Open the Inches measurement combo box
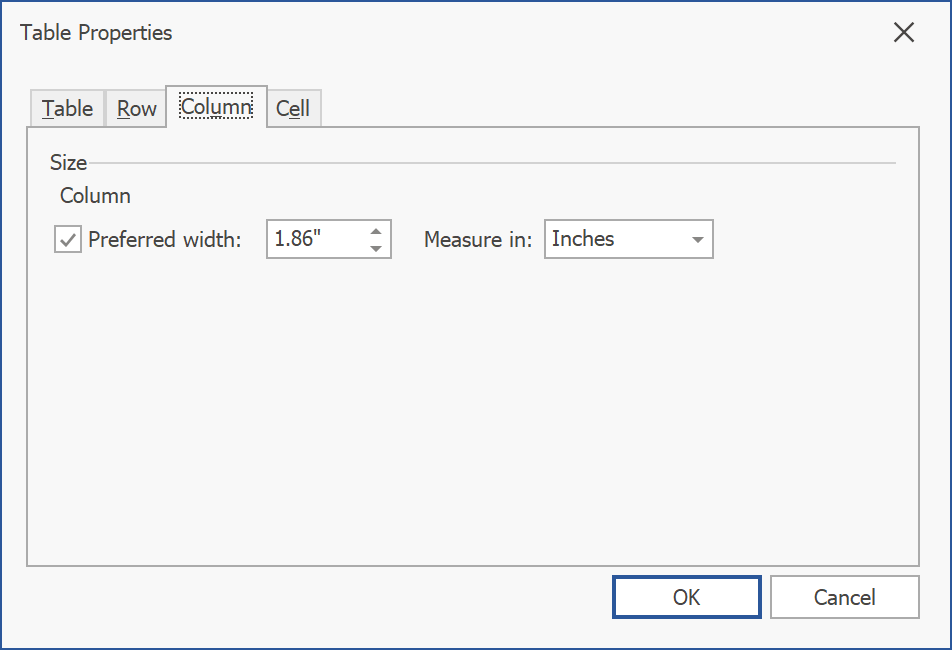The image size is (952, 650). (615, 240)
